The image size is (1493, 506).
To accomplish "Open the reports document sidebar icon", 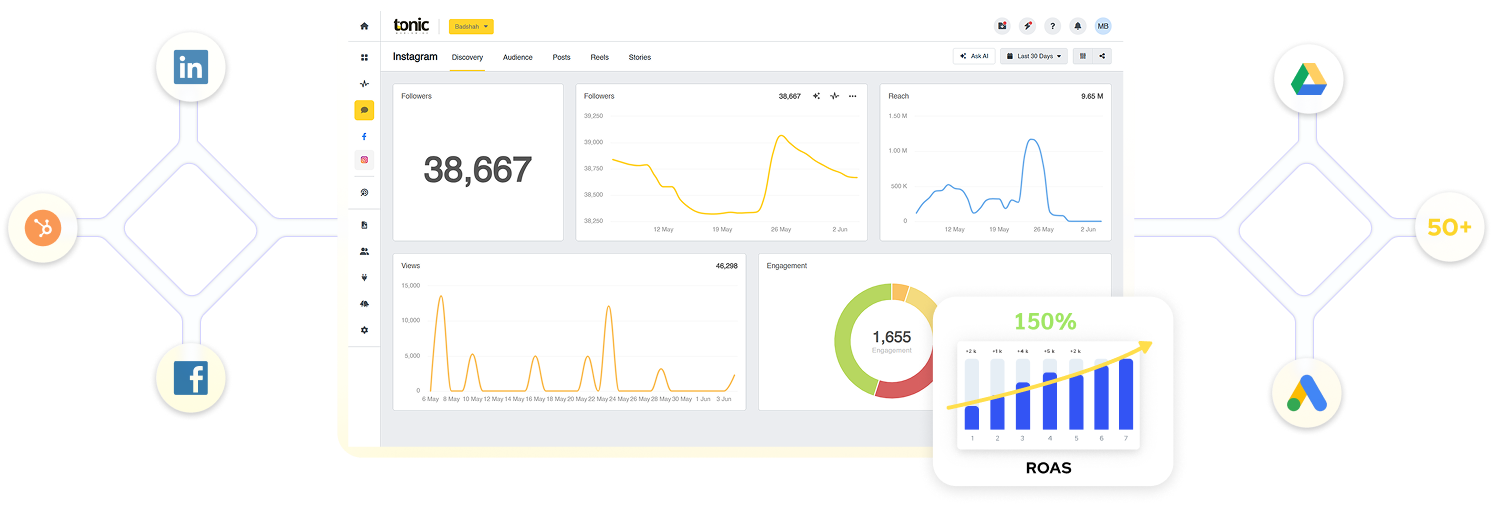I will [364, 225].
